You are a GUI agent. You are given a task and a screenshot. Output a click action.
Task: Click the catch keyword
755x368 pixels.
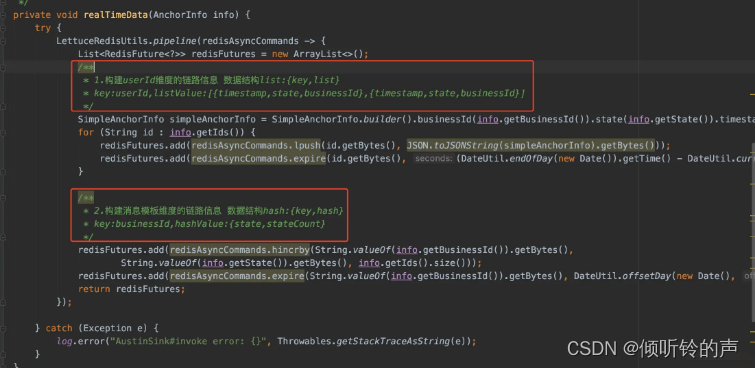pos(59,328)
